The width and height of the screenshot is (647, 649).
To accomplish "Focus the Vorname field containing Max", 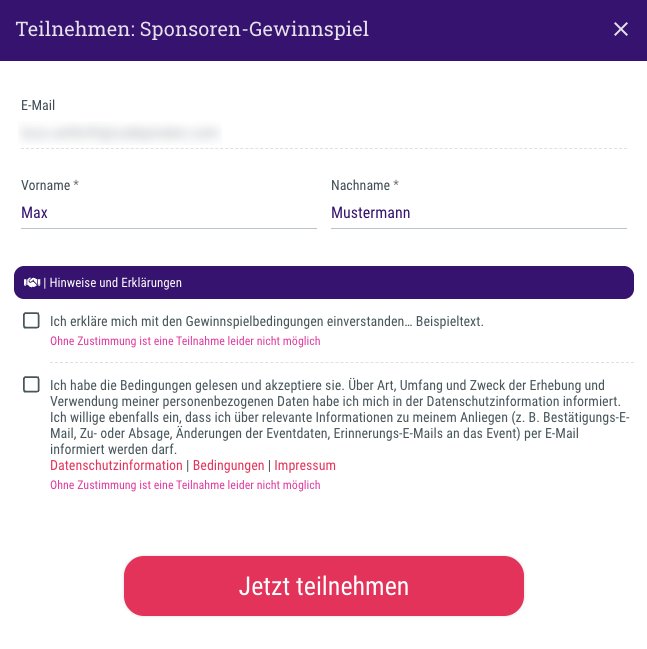I will tap(168, 213).
